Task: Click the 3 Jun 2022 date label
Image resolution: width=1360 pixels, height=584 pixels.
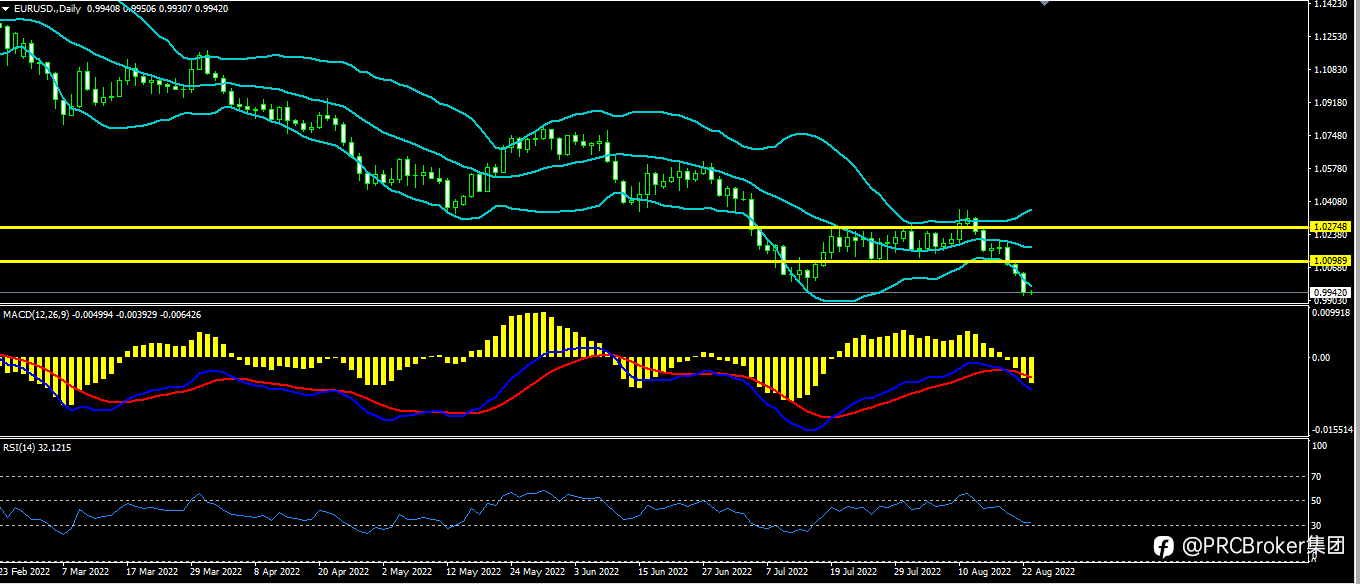Action: click(x=597, y=573)
